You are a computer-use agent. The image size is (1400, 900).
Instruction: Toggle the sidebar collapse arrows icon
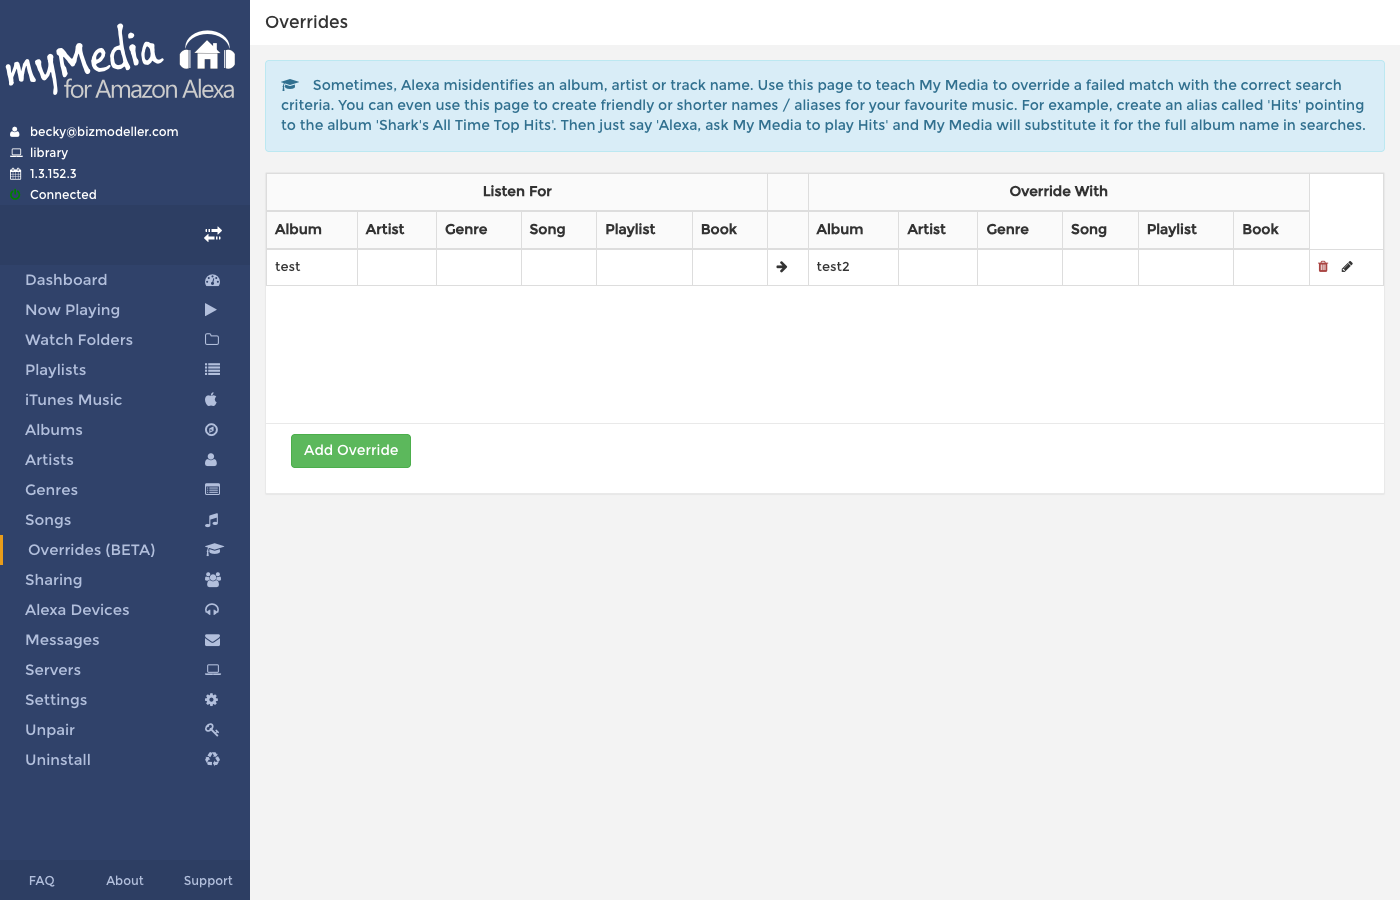coord(213,234)
